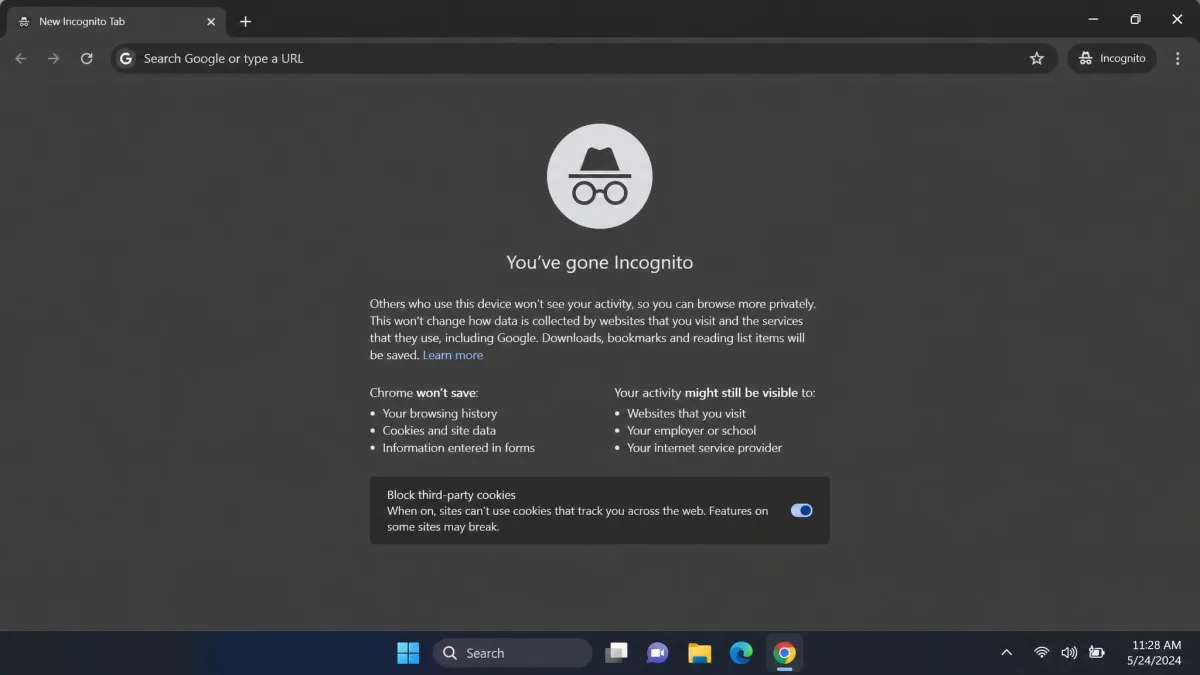
Task: Click the Google G icon in the address bar
Action: [x=126, y=59]
